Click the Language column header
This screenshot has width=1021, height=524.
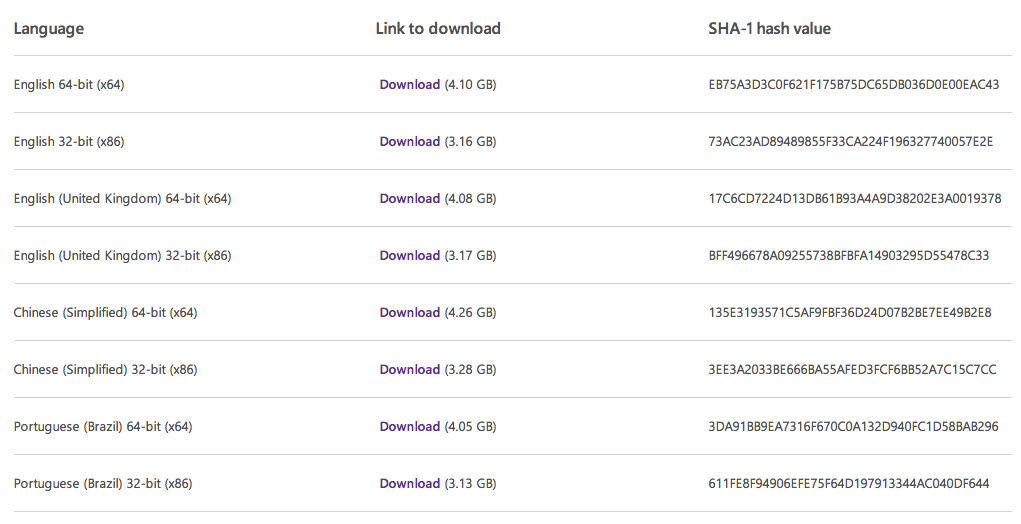(49, 29)
